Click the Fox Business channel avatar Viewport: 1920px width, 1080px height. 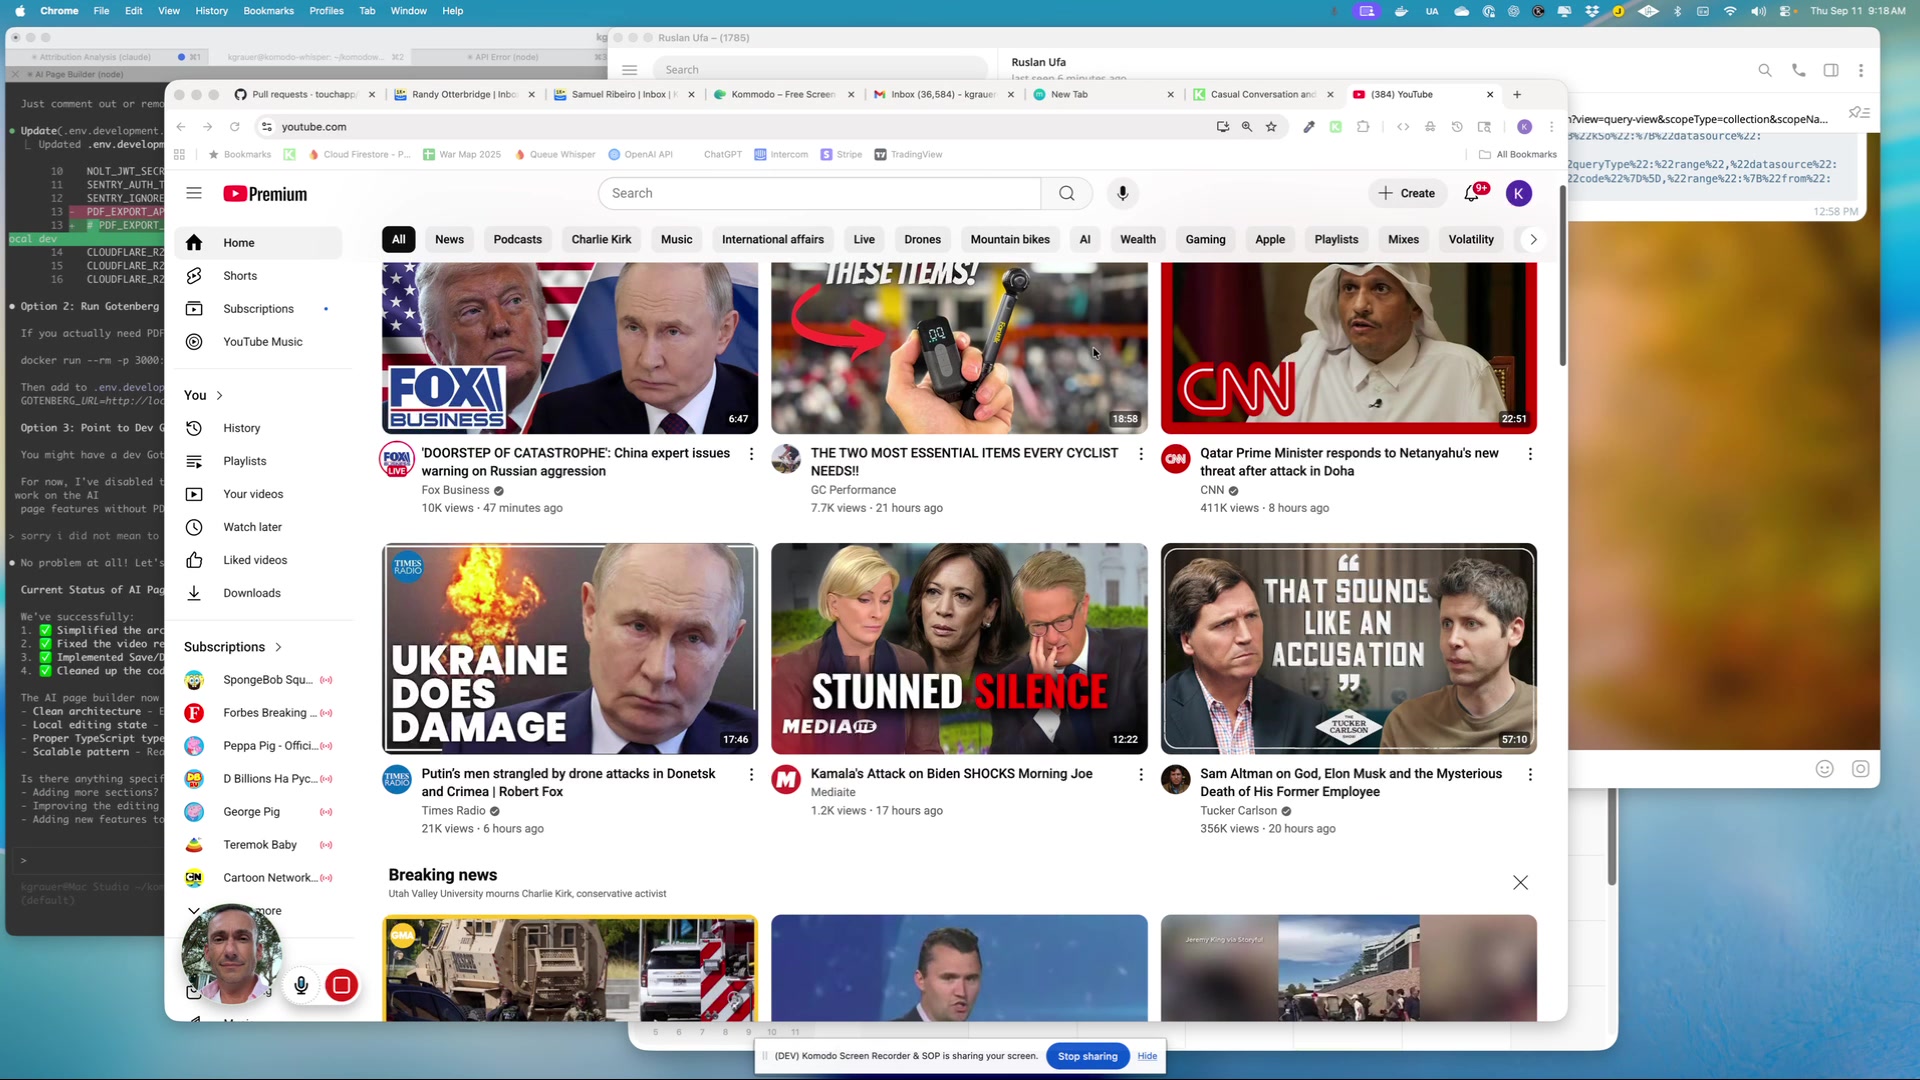click(397, 459)
